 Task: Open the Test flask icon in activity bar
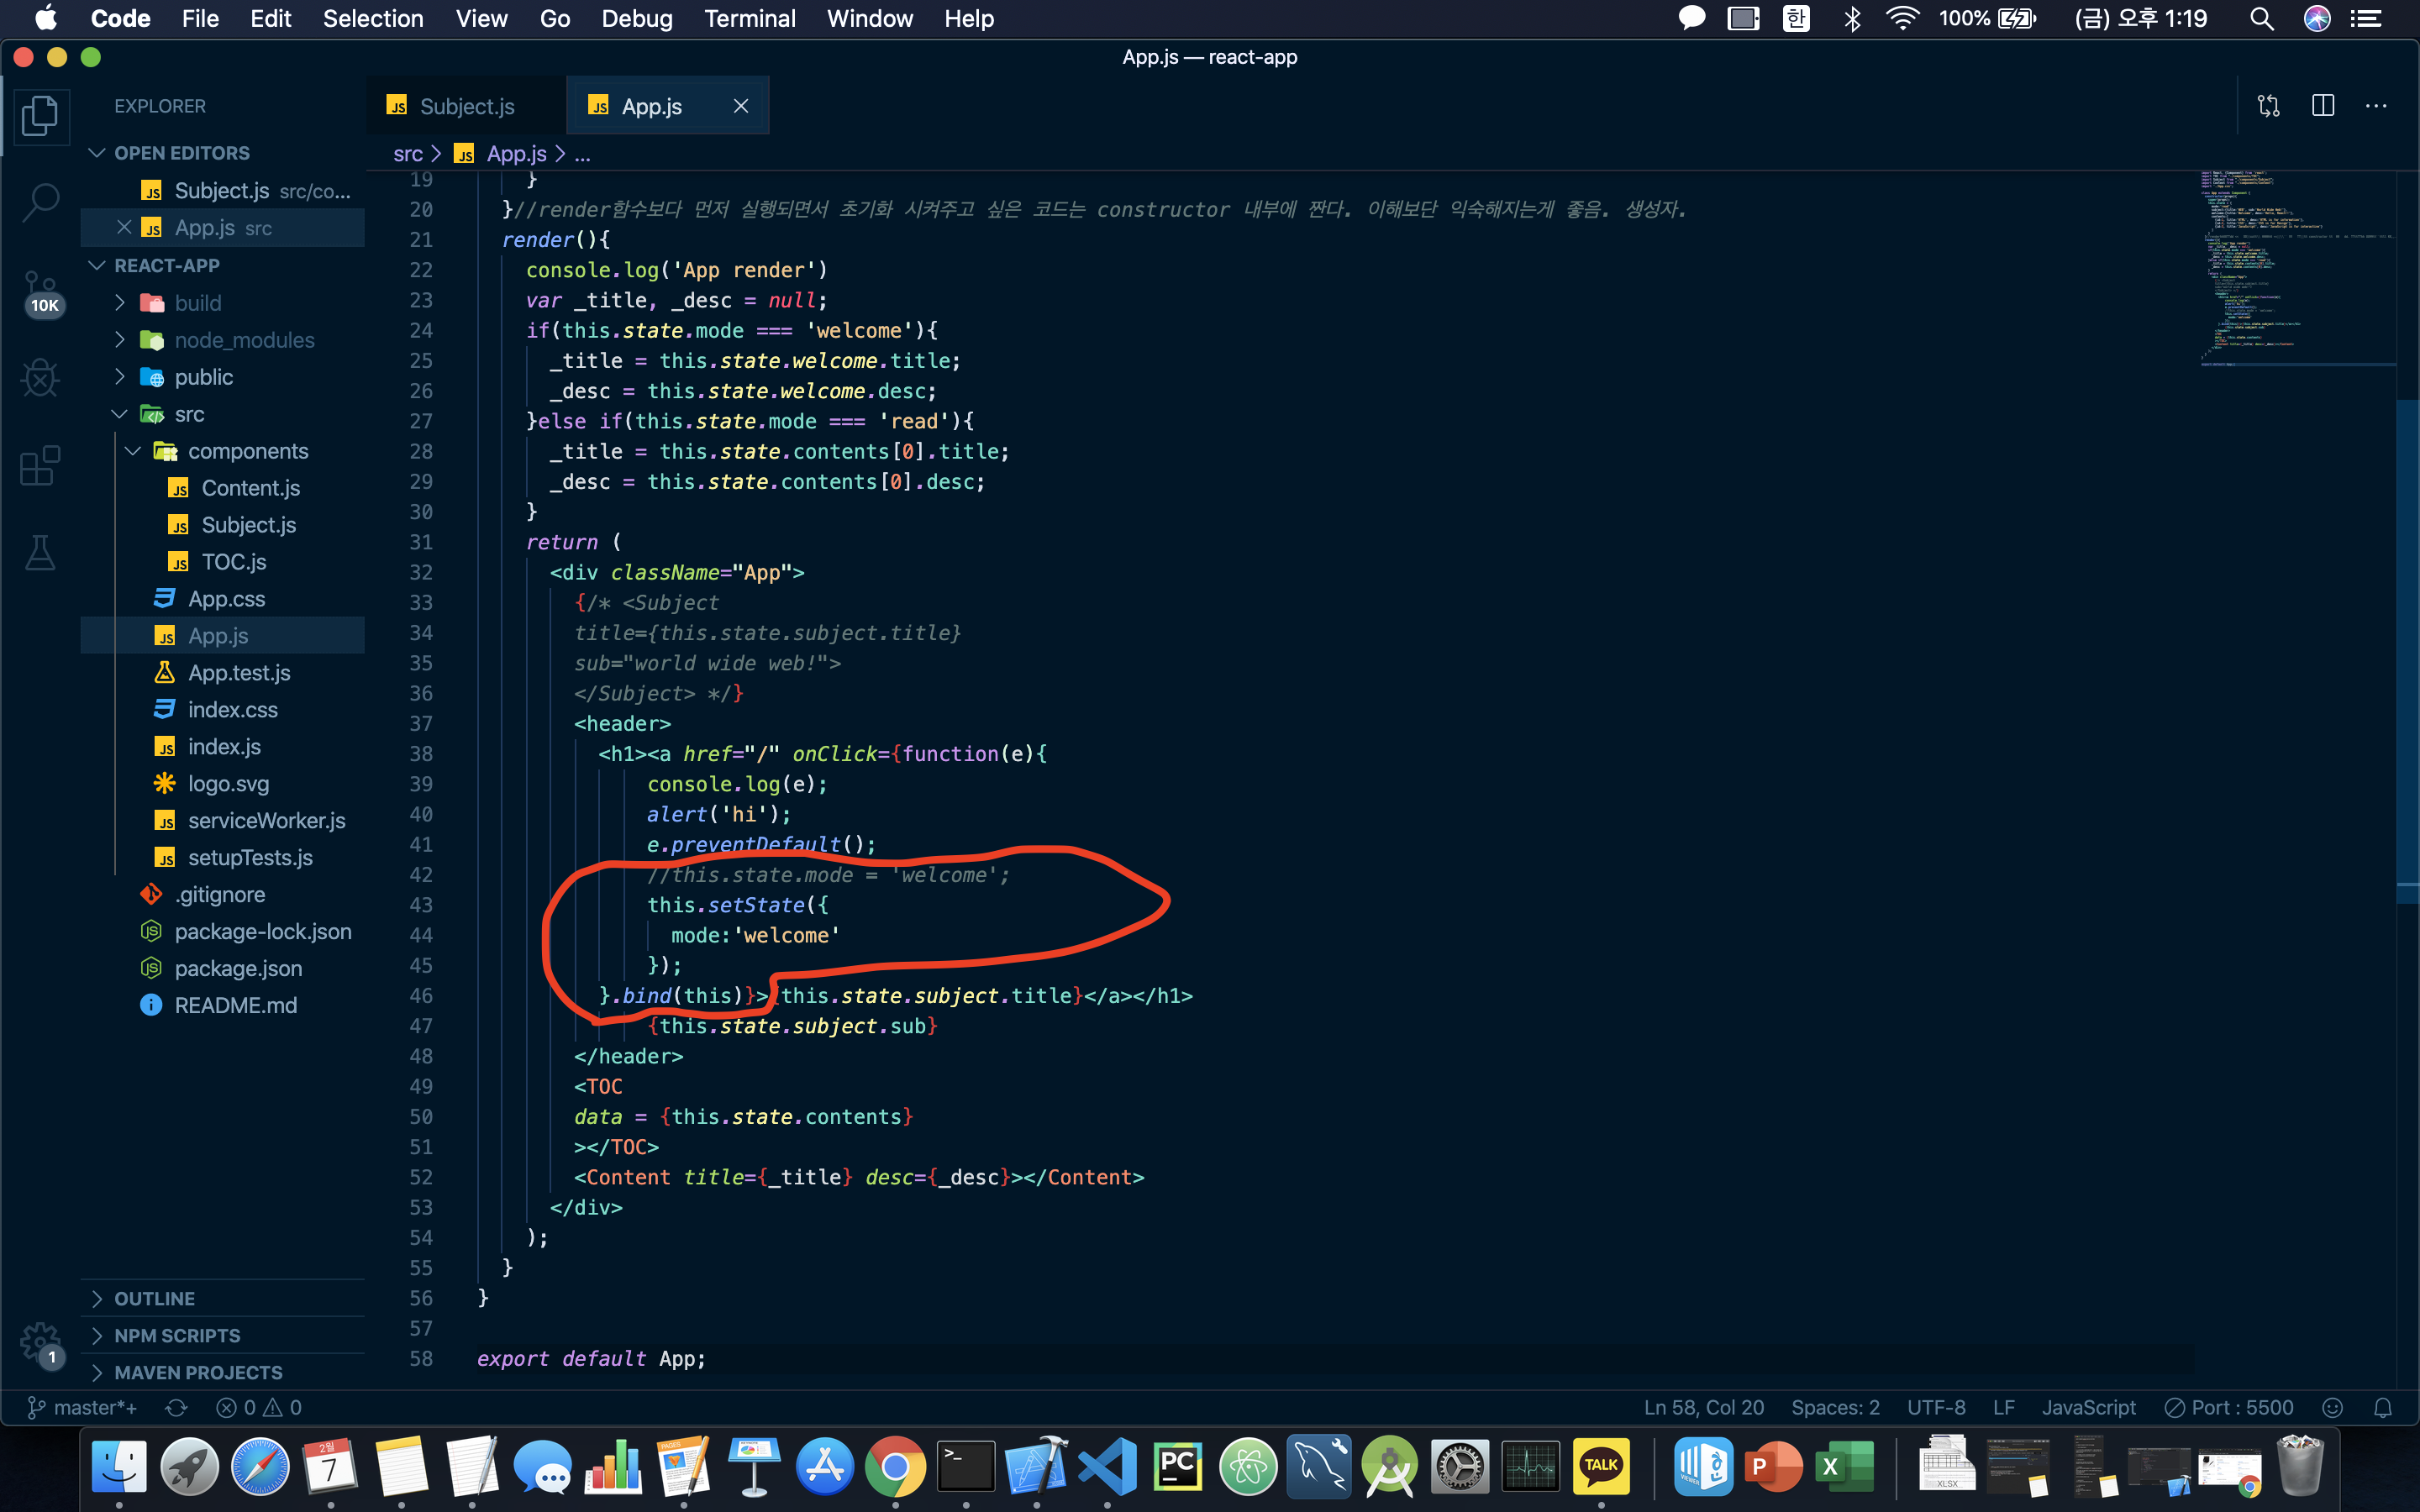pyautogui.click(x=40, y=552)
